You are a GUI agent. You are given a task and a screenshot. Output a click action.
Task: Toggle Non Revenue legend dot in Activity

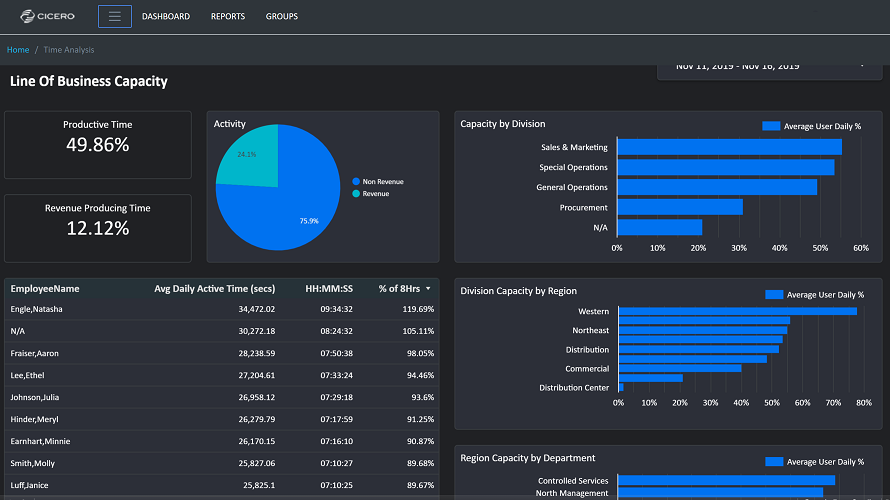(356, 182)
